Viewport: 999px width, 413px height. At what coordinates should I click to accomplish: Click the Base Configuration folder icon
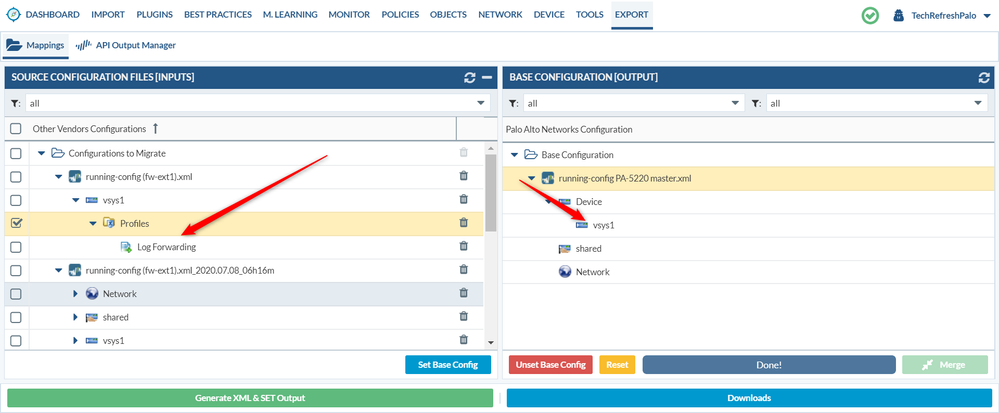click(x=531, y=154)
